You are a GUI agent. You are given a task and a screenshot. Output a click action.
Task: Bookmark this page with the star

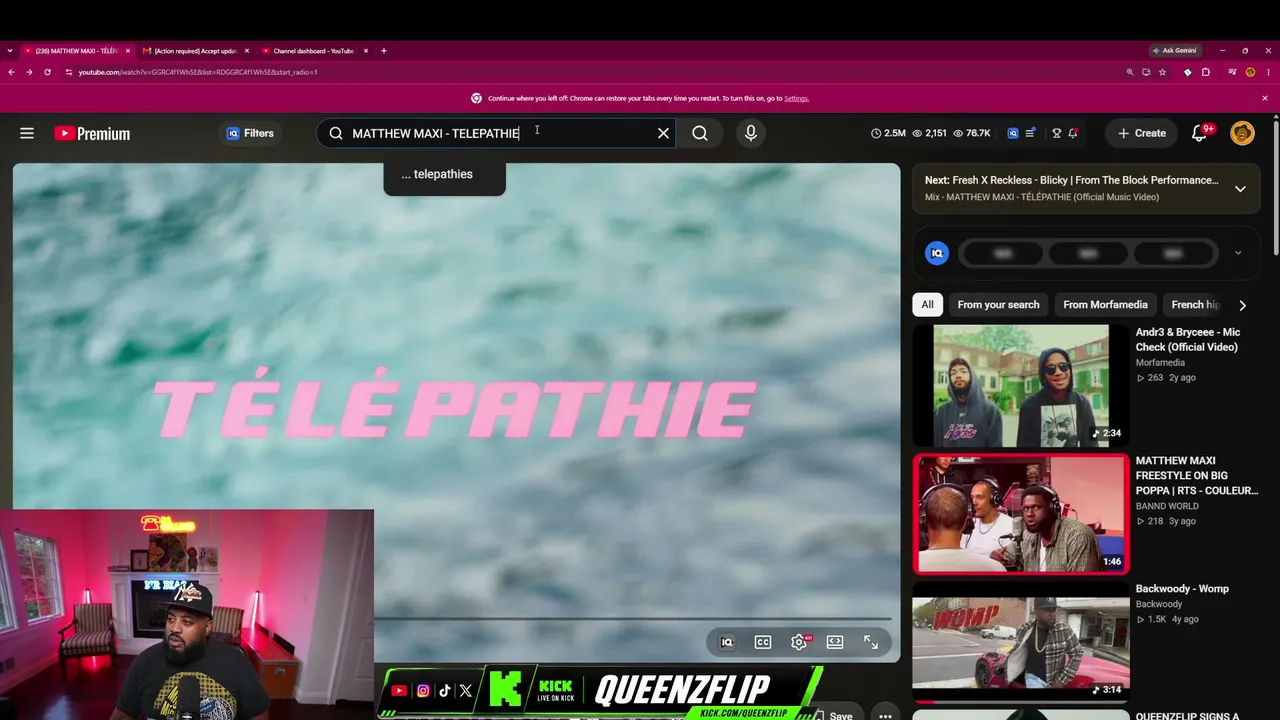1162,72
